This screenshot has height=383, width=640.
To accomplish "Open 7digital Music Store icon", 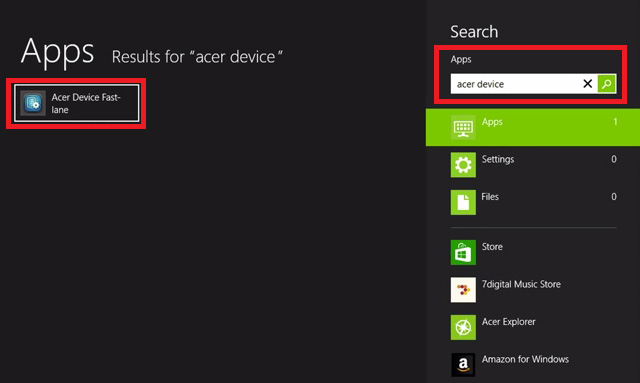I will (x=463, y=290).
